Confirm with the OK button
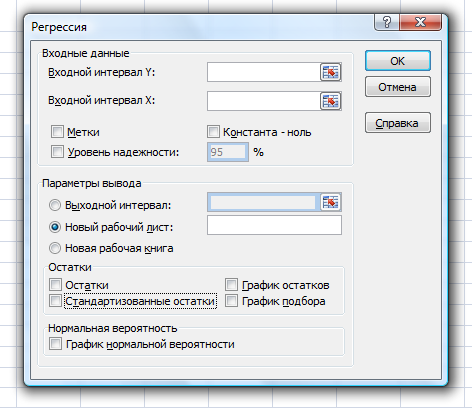 tap(398, 61)
